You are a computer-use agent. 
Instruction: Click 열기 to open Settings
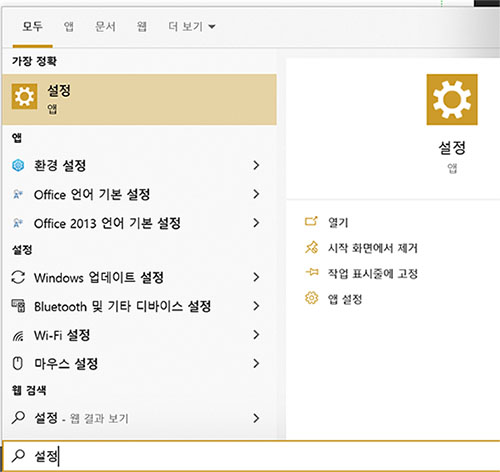pos(338,222)
